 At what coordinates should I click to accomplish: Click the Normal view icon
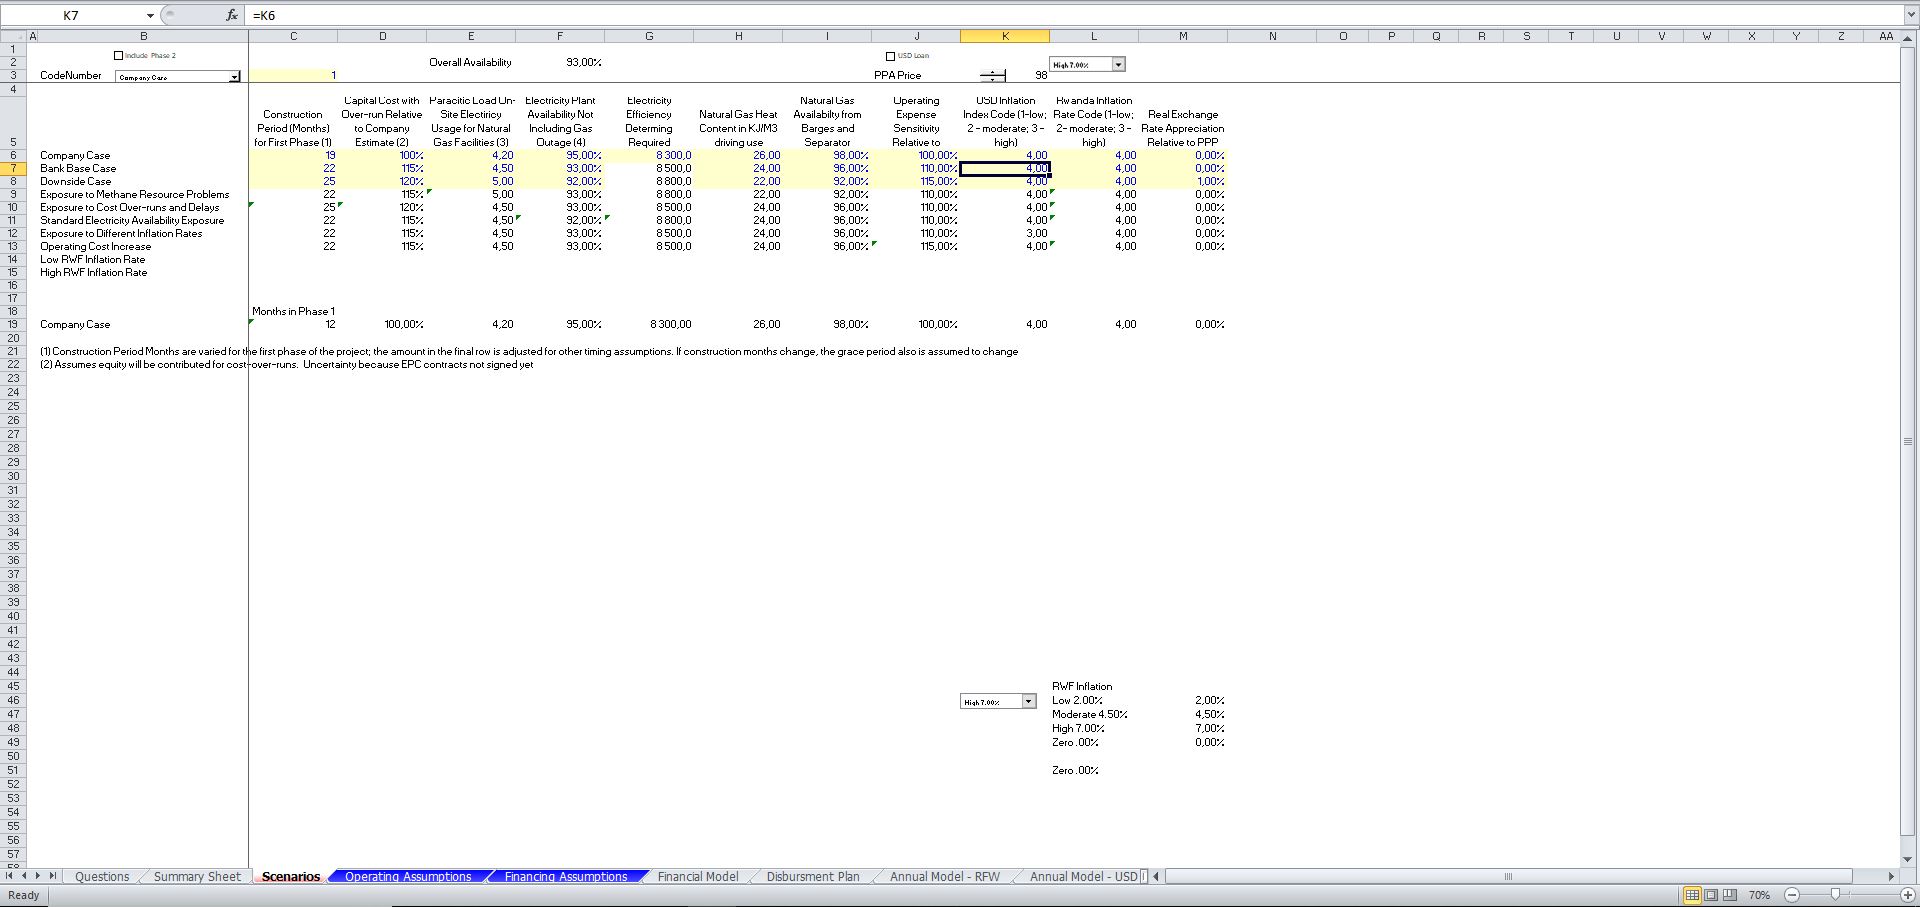coord(1692,895)
